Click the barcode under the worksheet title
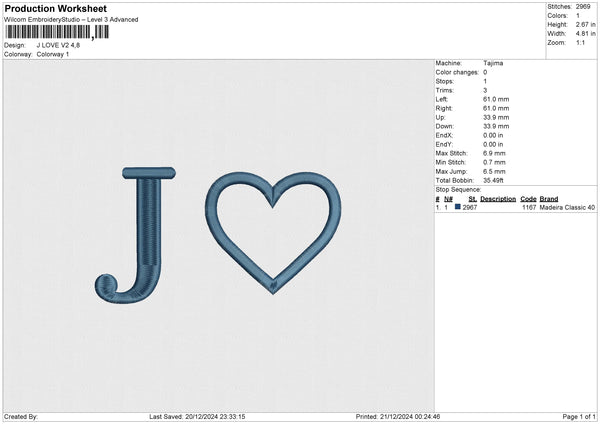 coord(57,32)
